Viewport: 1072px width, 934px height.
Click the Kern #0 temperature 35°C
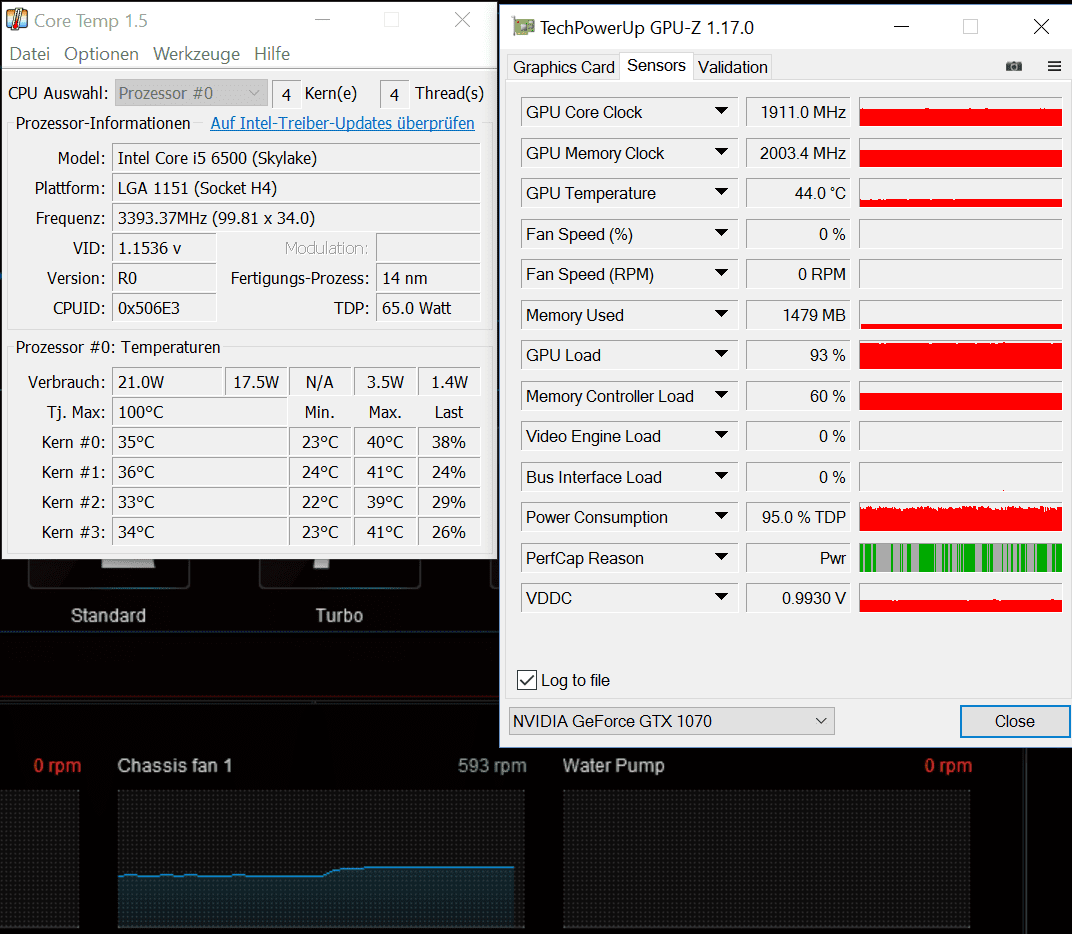click(x=200, y=442)
